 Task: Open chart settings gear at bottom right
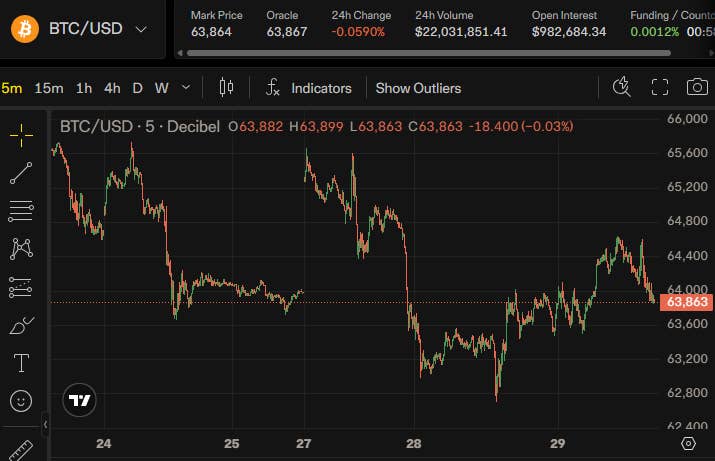point(688,443)
